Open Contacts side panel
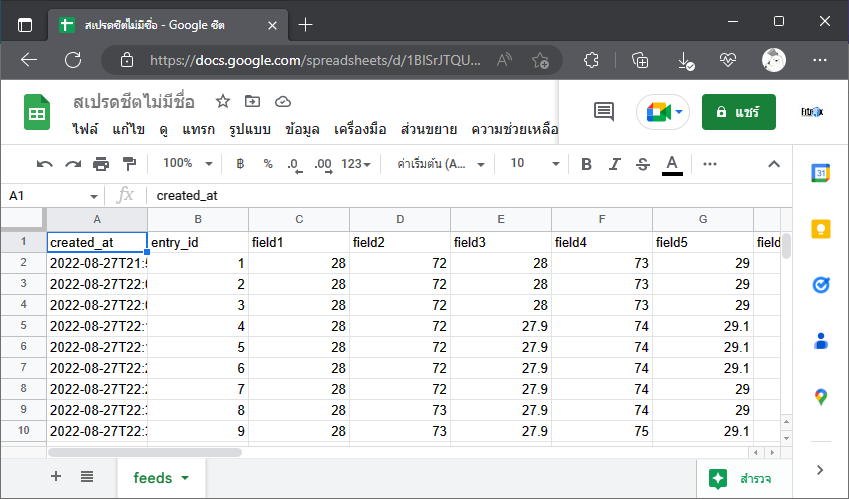Viewport: 849px width, 499px height. [821, 341]
